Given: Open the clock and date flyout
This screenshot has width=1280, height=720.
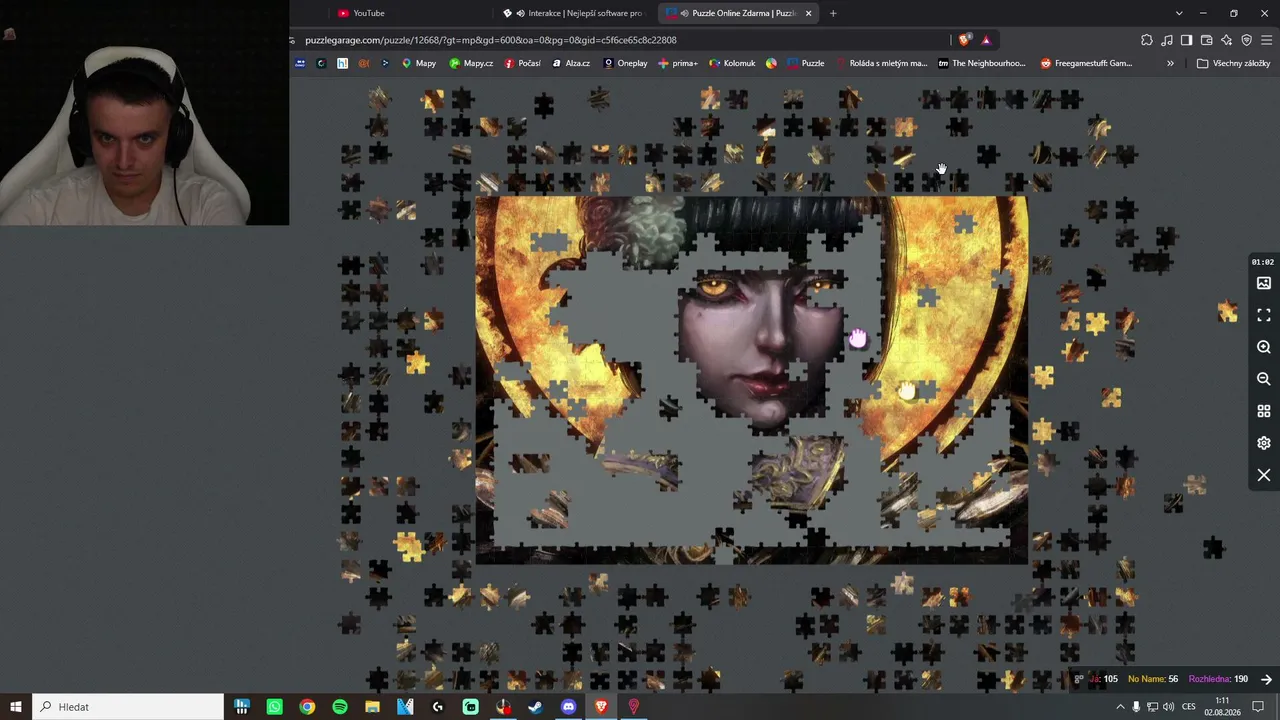Looking at the screenshot, I should (1222, 707).
